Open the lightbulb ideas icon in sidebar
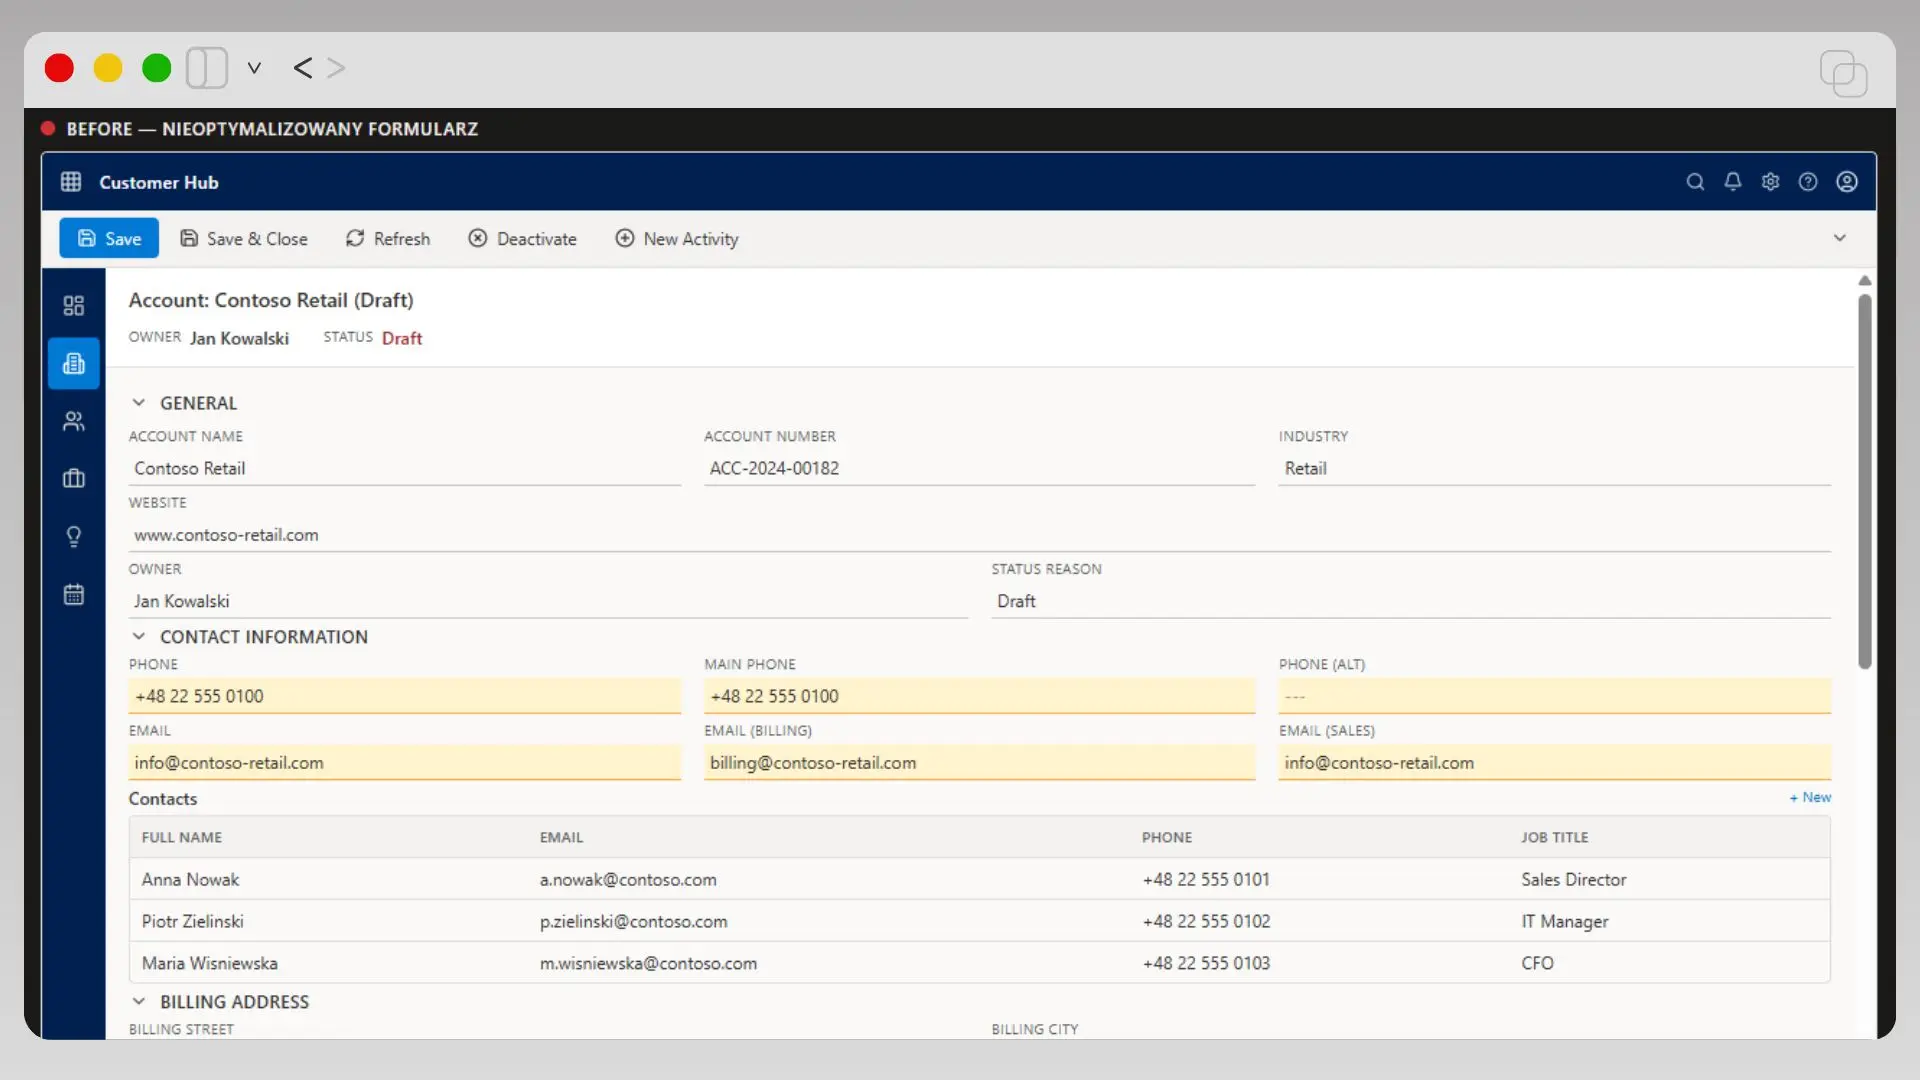The height and width of the screenshot is (1080, 1920). tap(73, 536)
